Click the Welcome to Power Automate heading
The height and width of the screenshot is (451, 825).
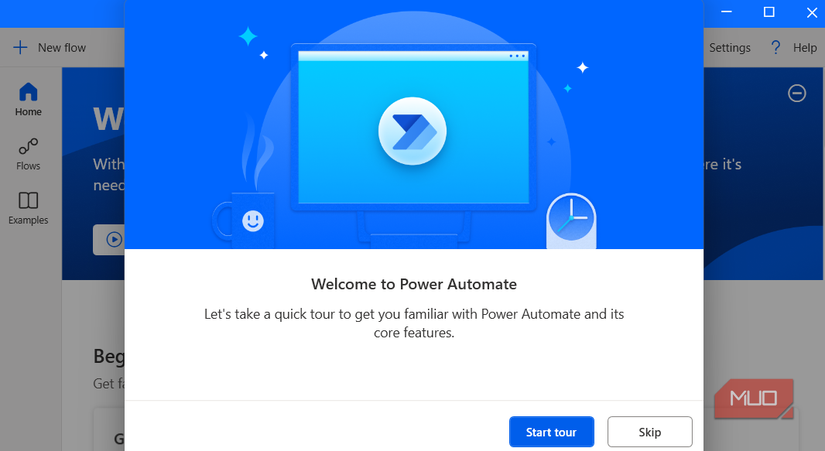(414, 284)
